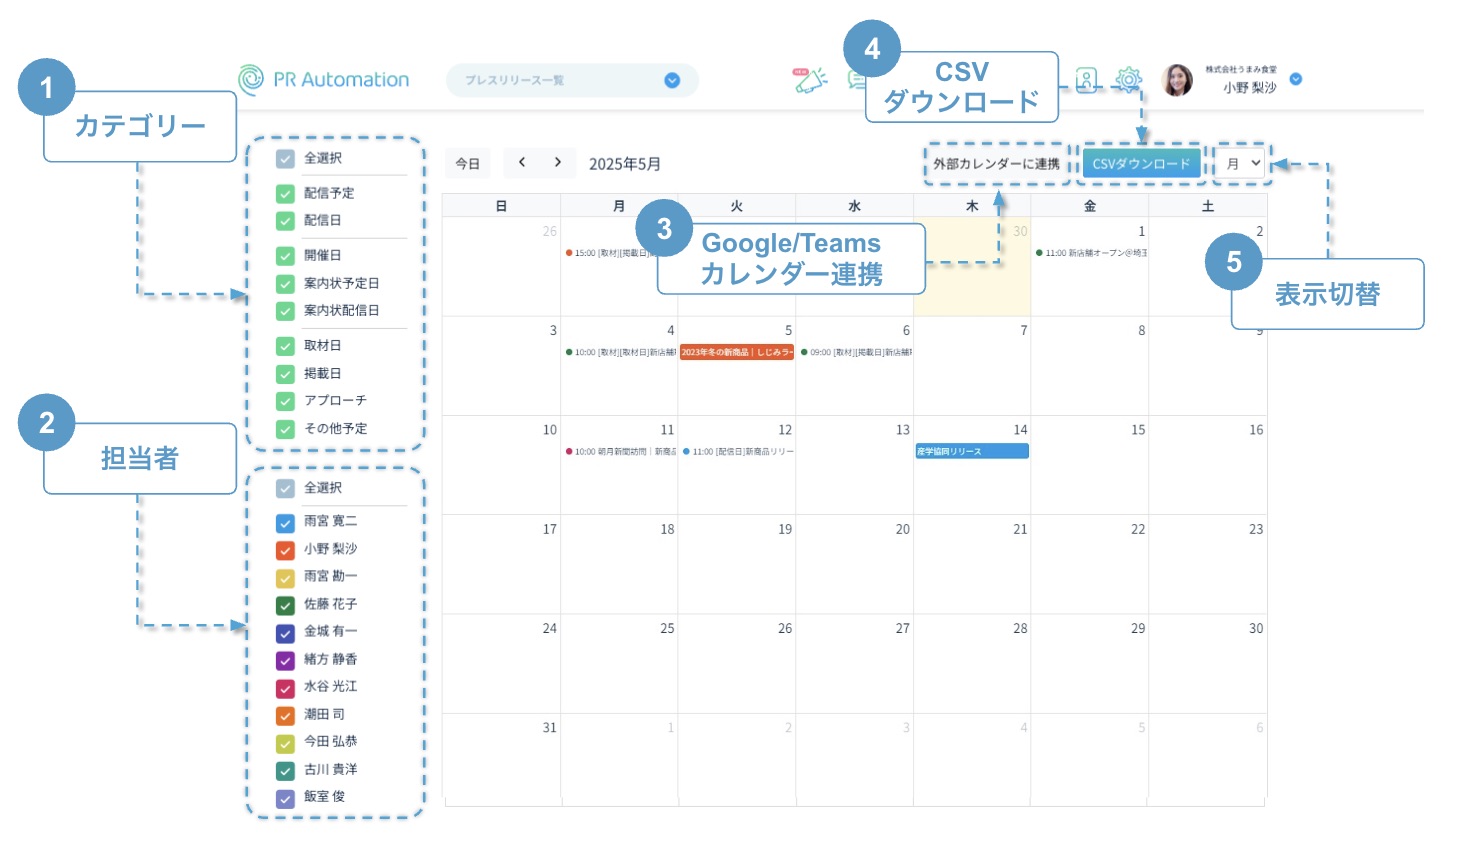Open the blue 産学協同リリース event on 14th
The image size is (1458, 843).
coord(971,451)
